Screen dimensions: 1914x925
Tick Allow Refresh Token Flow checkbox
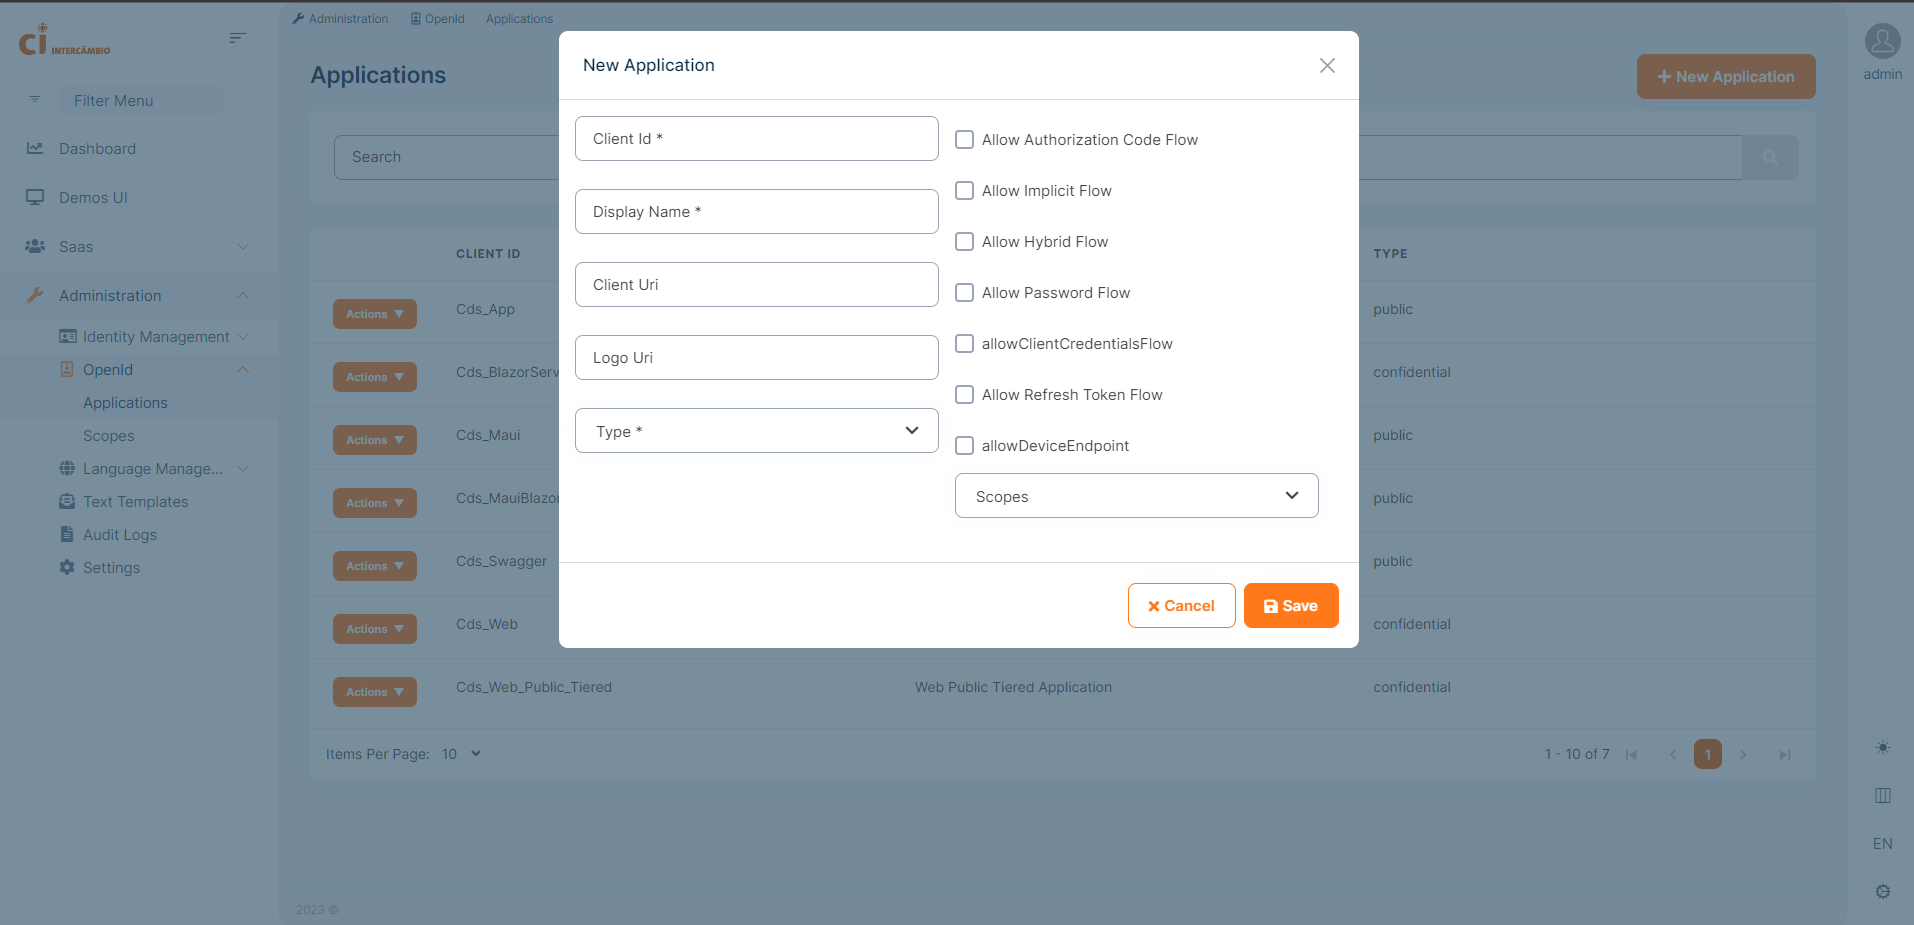pyautogui.click(x=965, y=395)
